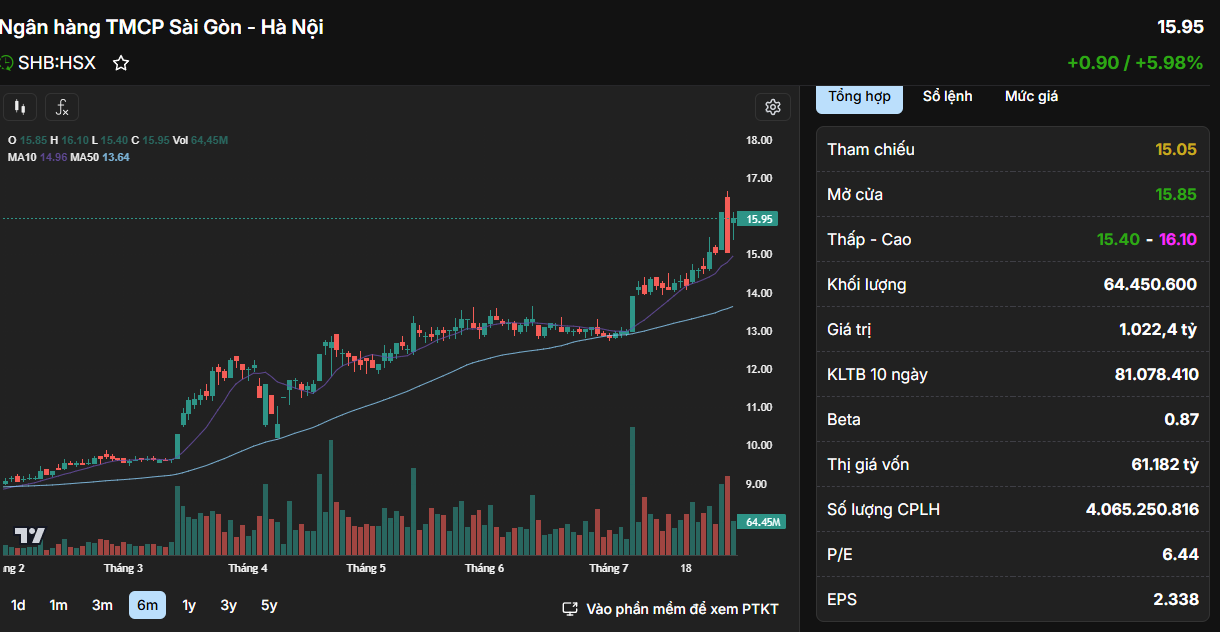Click the Khối lượng value 64.450.600

click(1150, 285)
